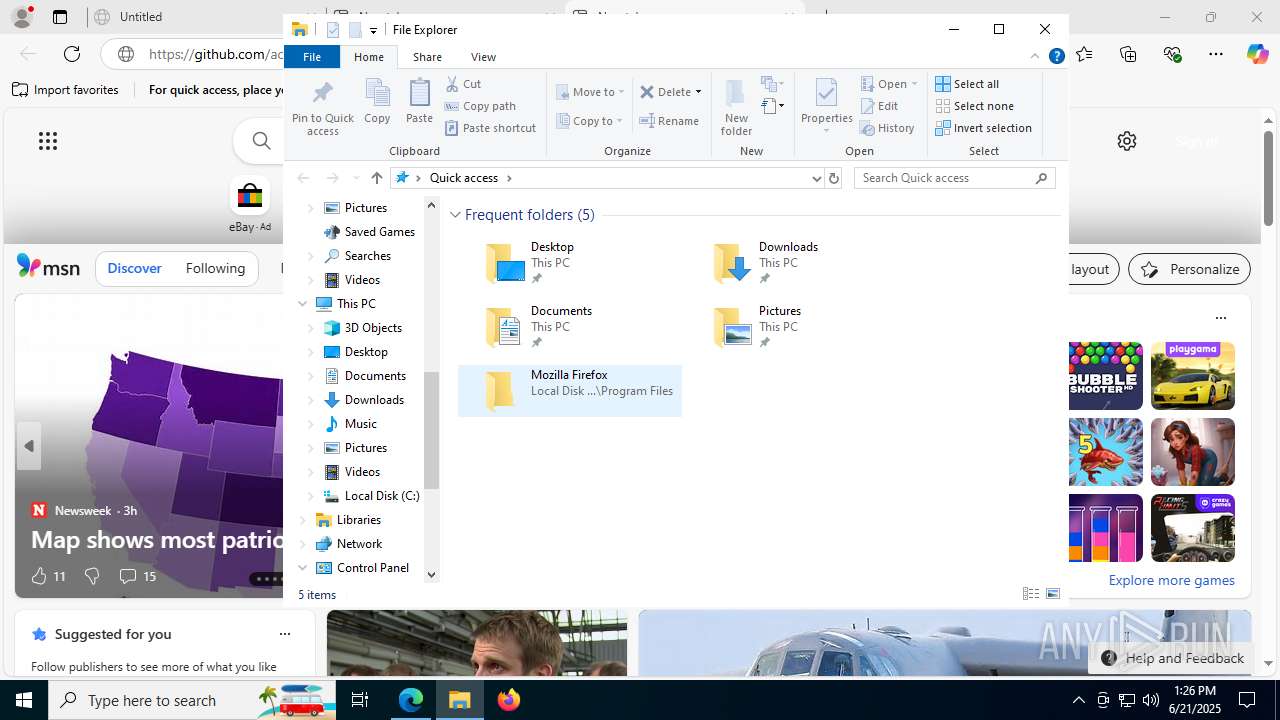Image resolution: width=1280 pixels, height=720 pixels.
Task: Click Personalize button on MSN page
Action: [x=1190, y=269]
